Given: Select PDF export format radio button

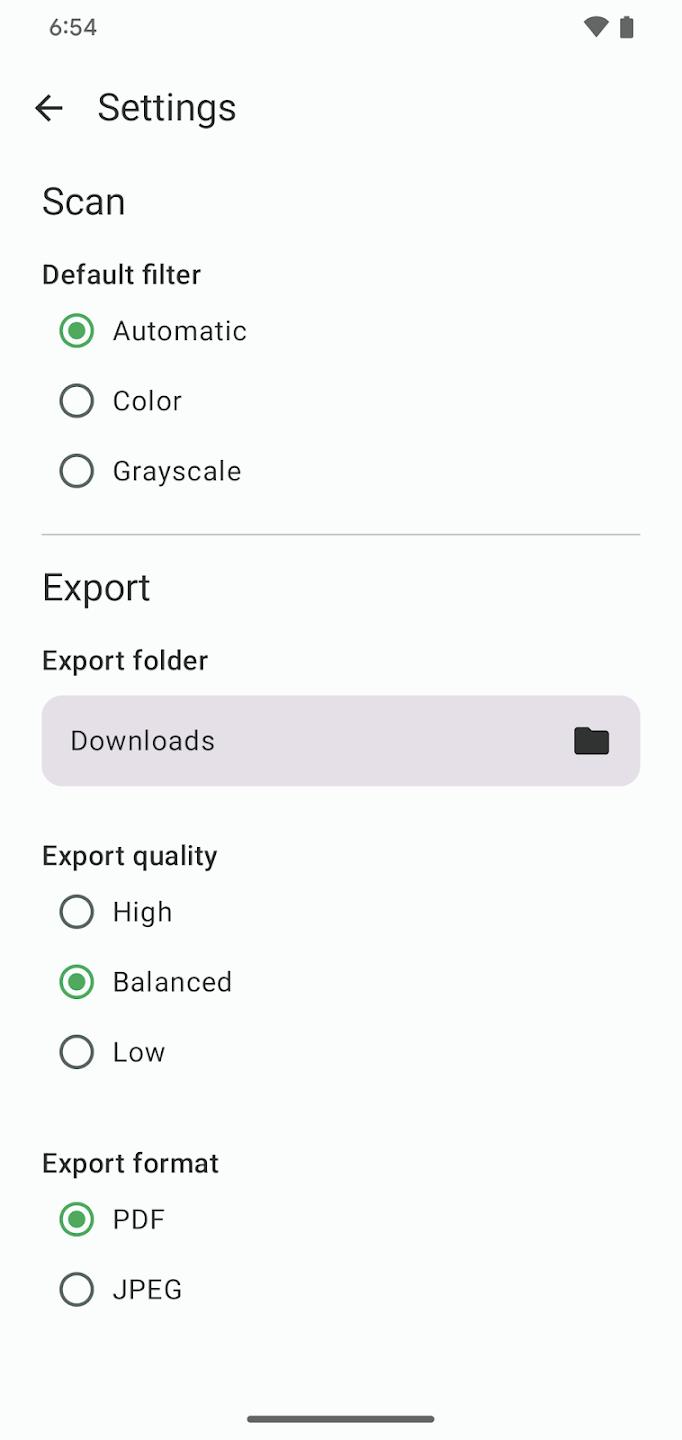Looking at the screenshot, I should point(77,1220).
